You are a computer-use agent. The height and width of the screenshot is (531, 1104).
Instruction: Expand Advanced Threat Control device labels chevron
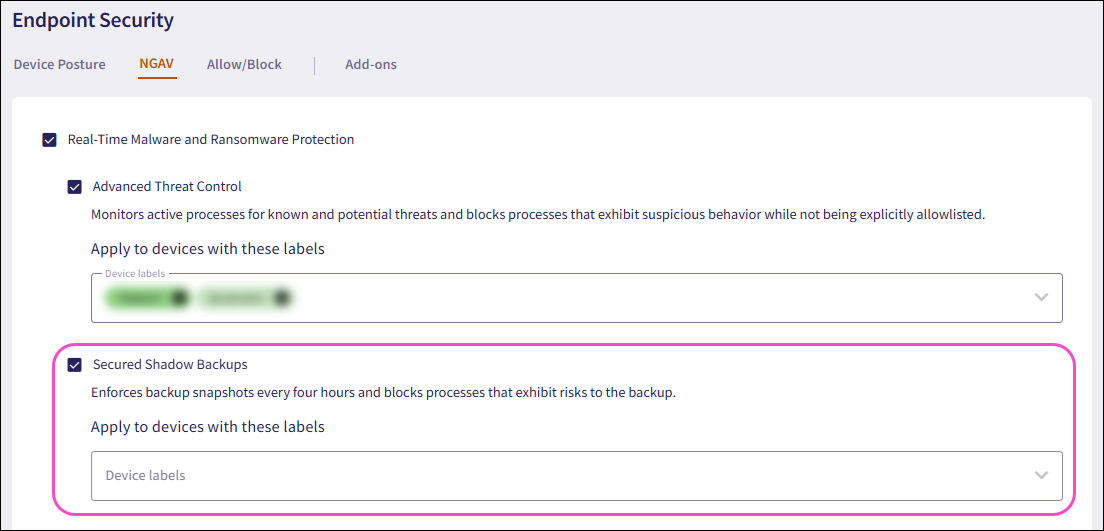click(x=1041, y=297)
